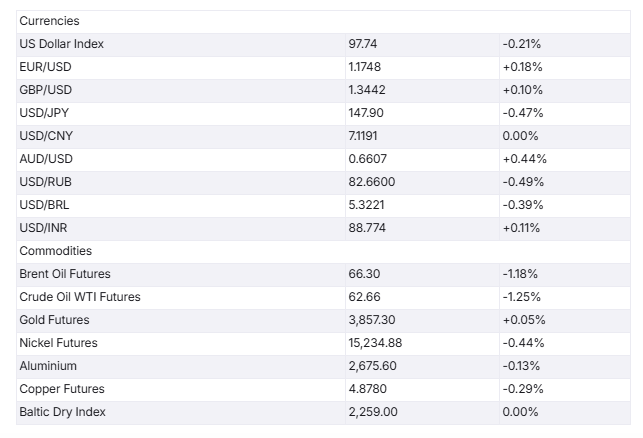Select the GBP/USD row label
This screenshot has width=643, height=438.
click(x=45, y=90)
